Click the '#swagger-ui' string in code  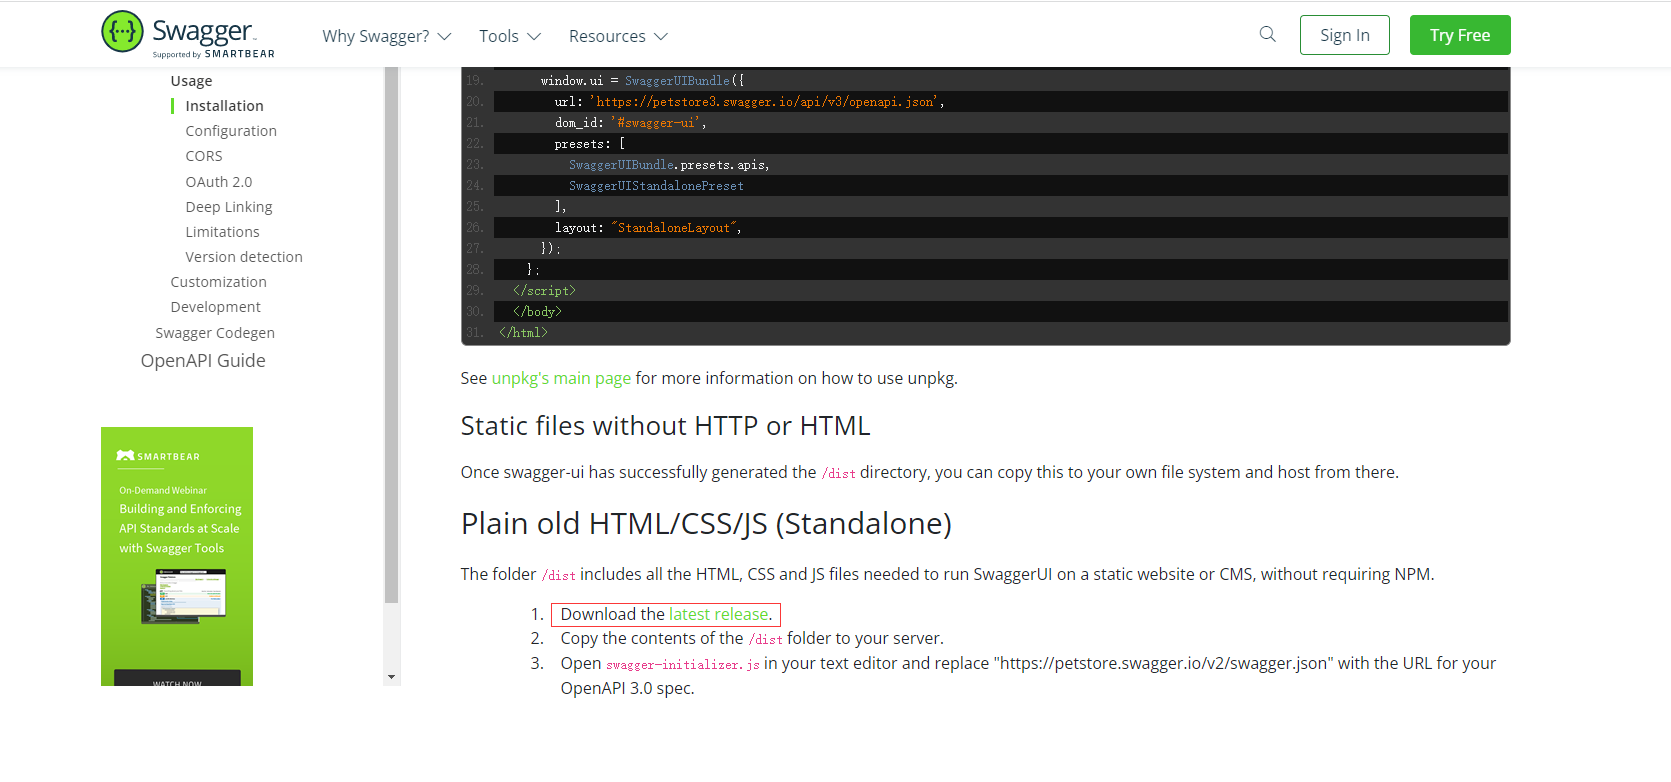pyautogui.click(x=657, y=123)
